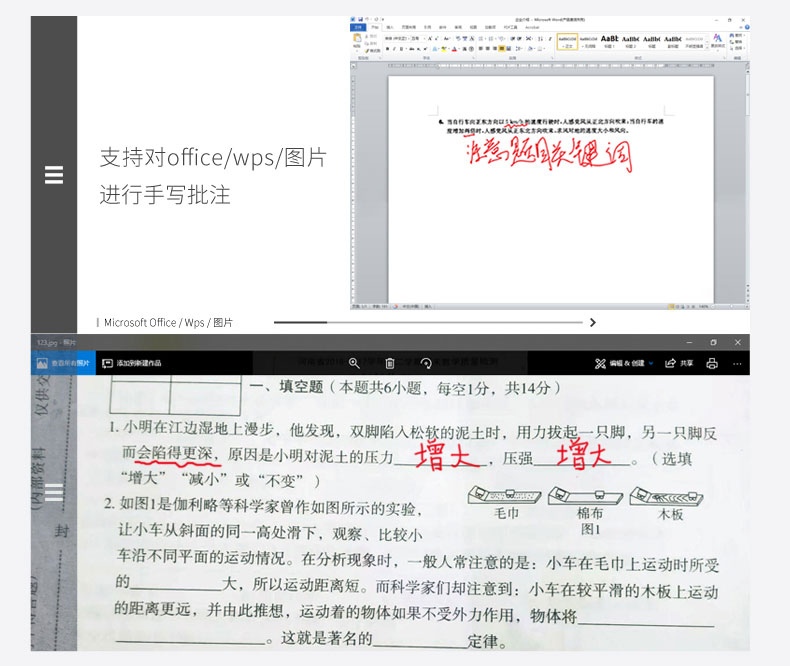Screen dimensions: 790x666
Task: Click the Format Painter button in Word
Action: (x=373, y=51)
